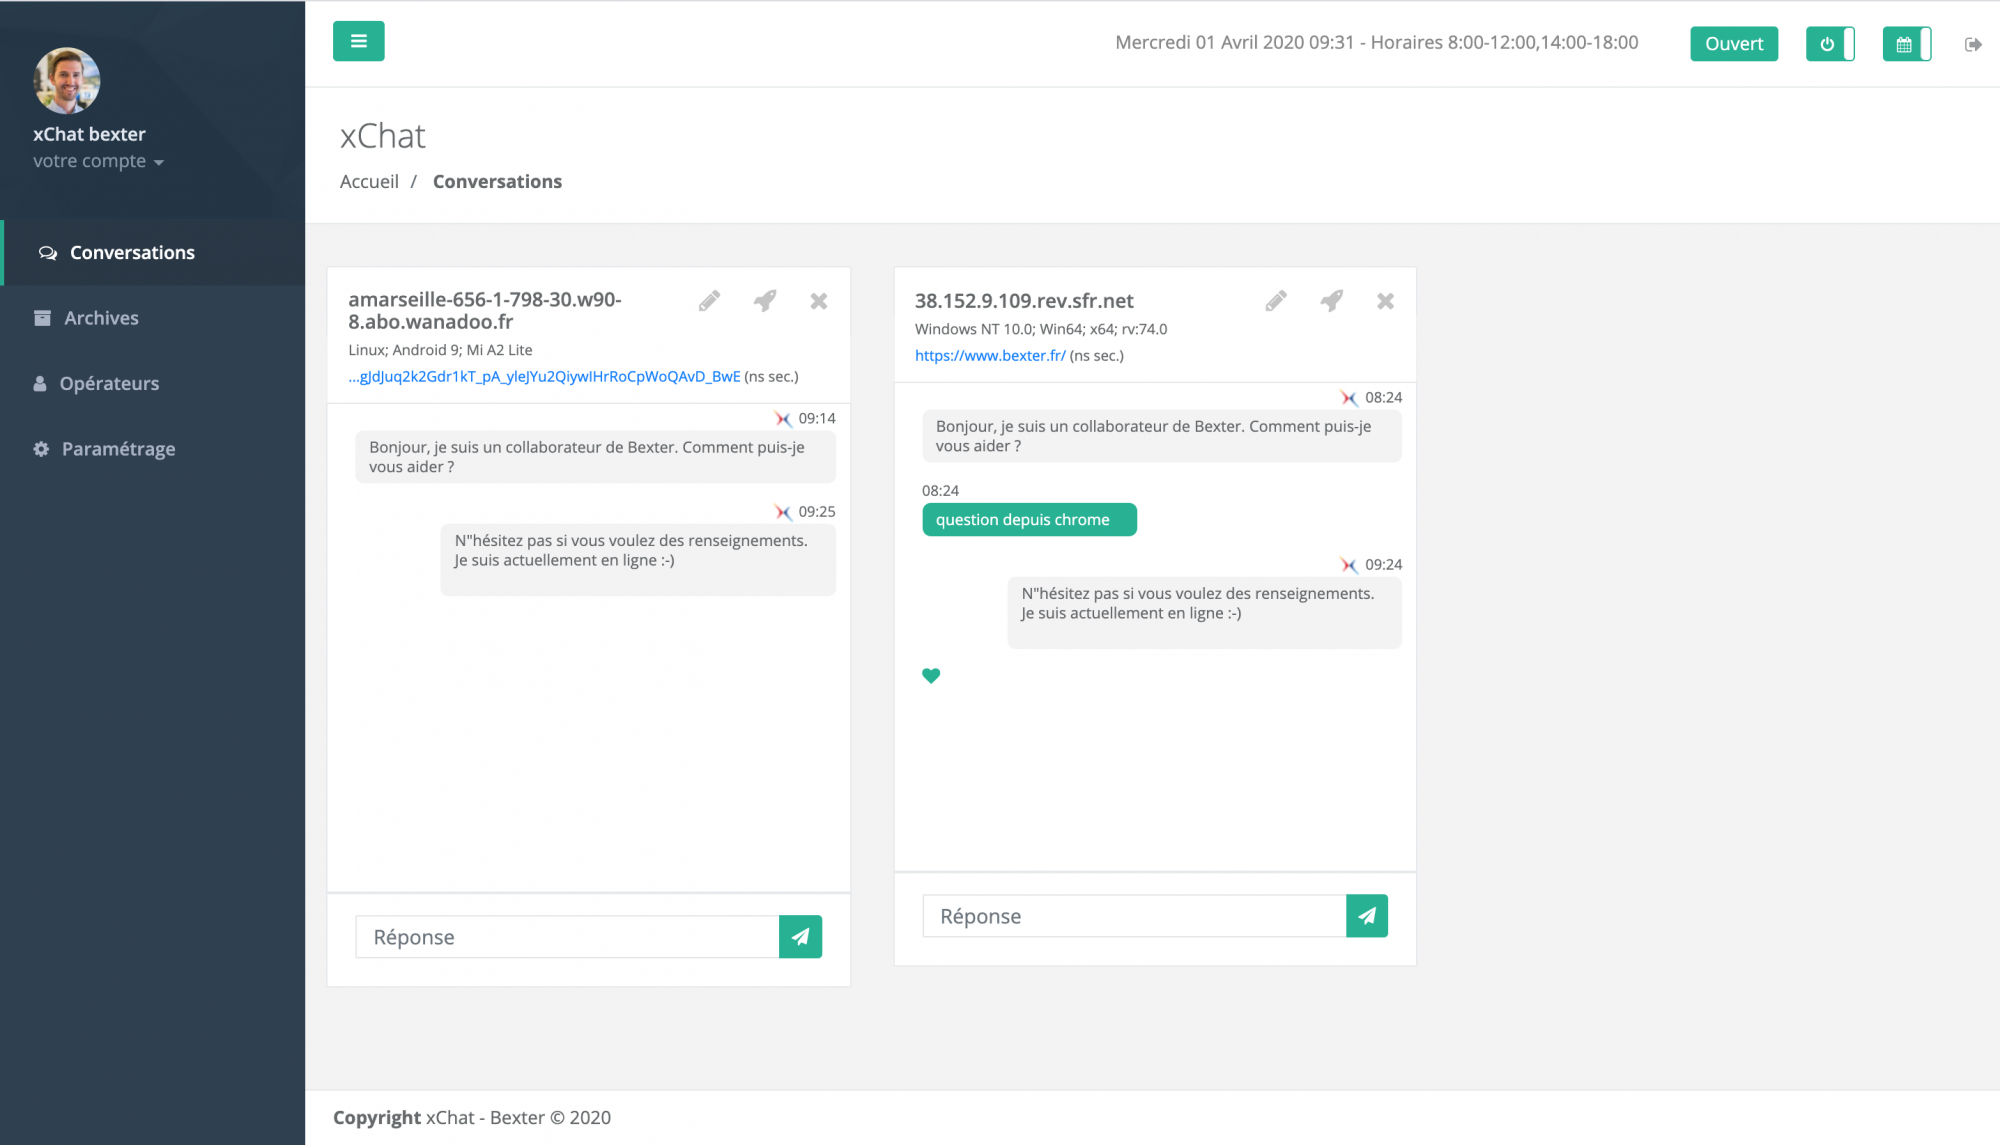The height and width of the screenshot is (1145, 2000).
Task: Click the edit pencil icon on left conversation
Action: click(710, 302)
